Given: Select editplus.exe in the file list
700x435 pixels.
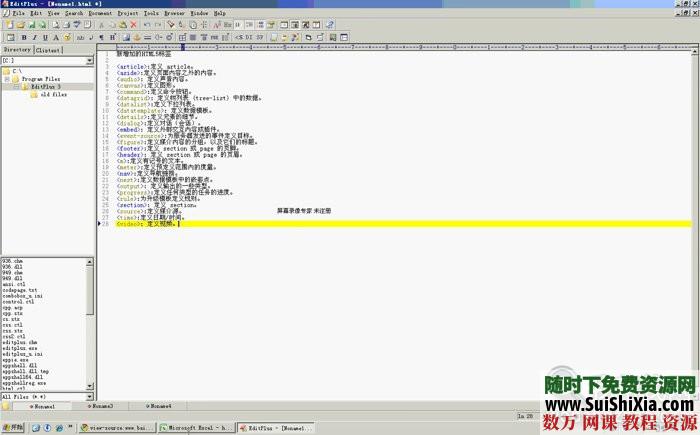Looking at the screenshot, I should [x=20, y=348].
